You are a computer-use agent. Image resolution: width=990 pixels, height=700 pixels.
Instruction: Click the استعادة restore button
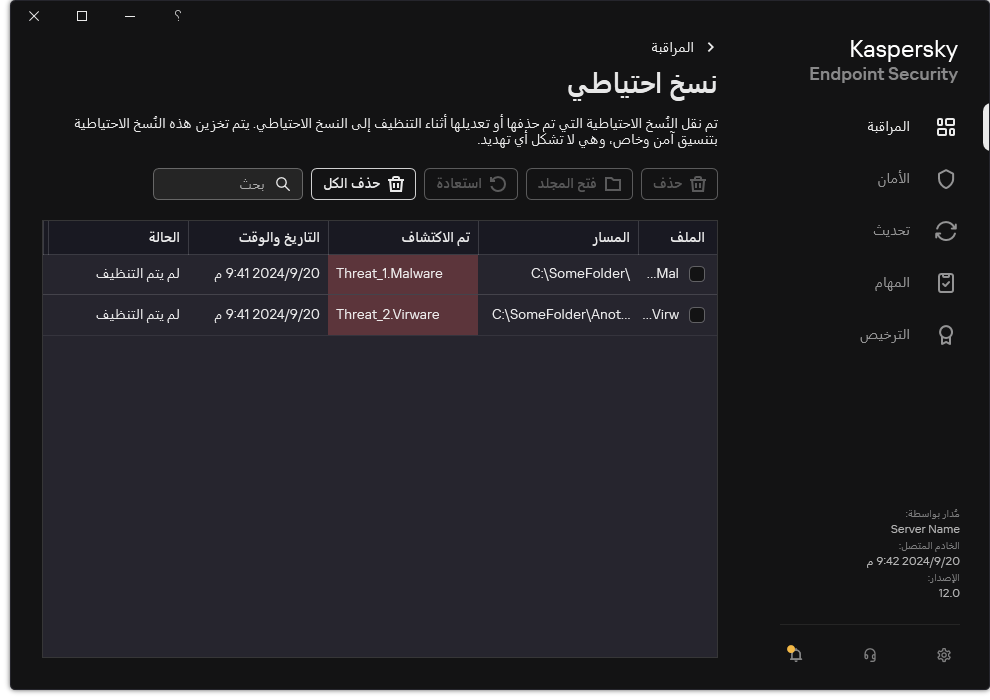(x=470, y=184)
